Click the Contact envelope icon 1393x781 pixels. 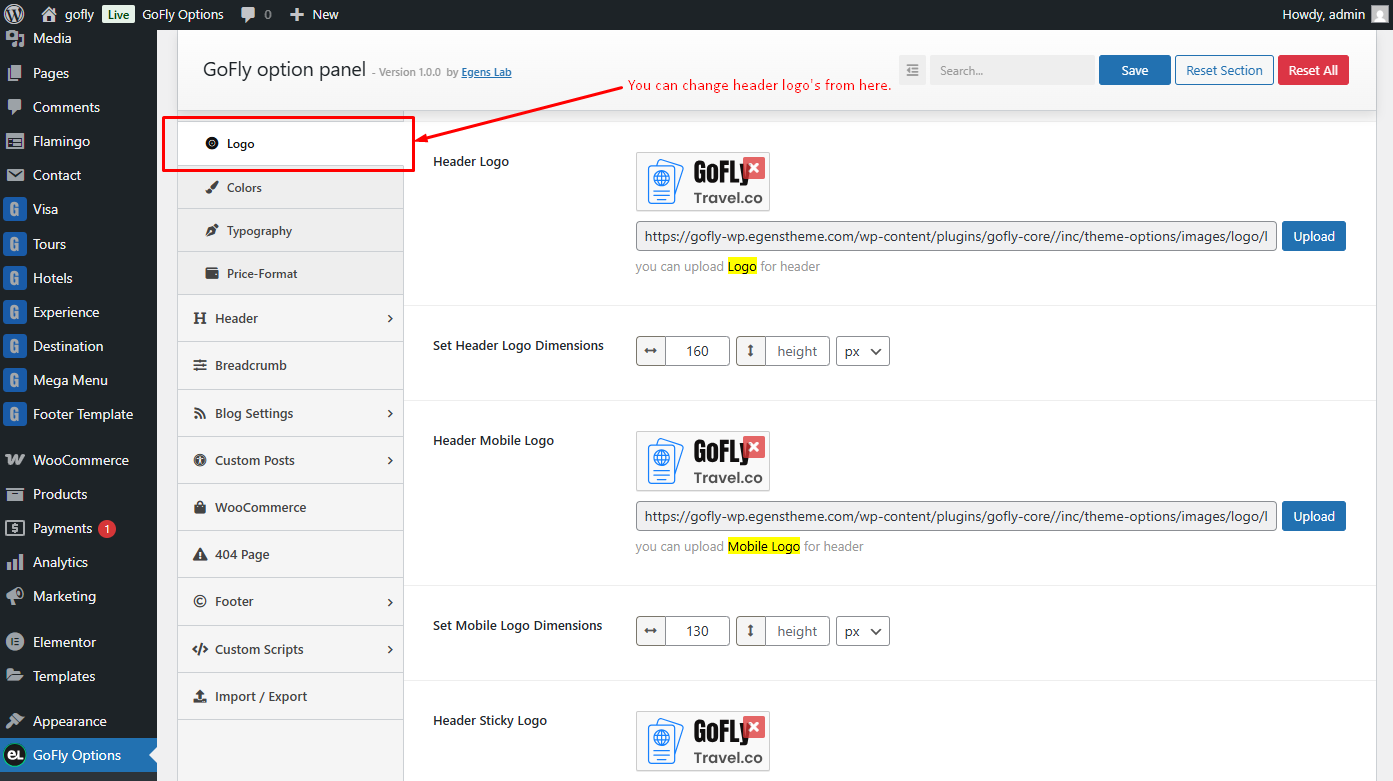pyautogui.click(x=15, y=175)
